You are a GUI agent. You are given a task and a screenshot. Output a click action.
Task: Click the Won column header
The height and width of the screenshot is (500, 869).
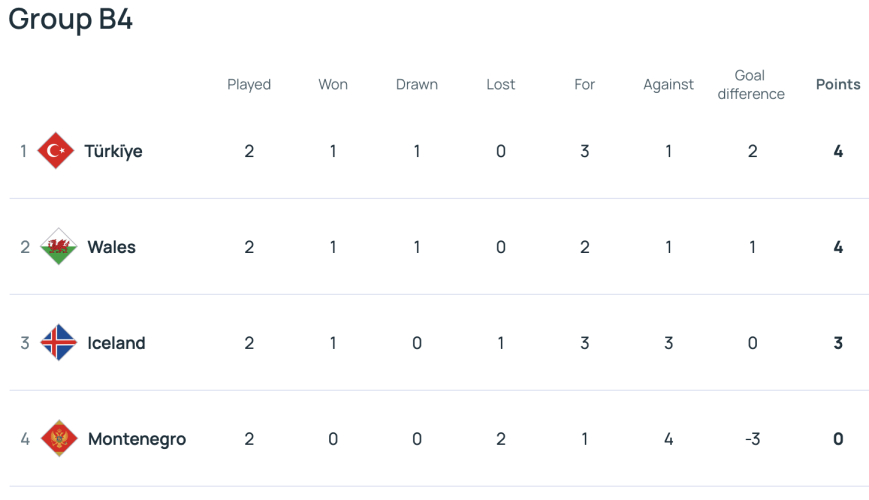(333, 84)
